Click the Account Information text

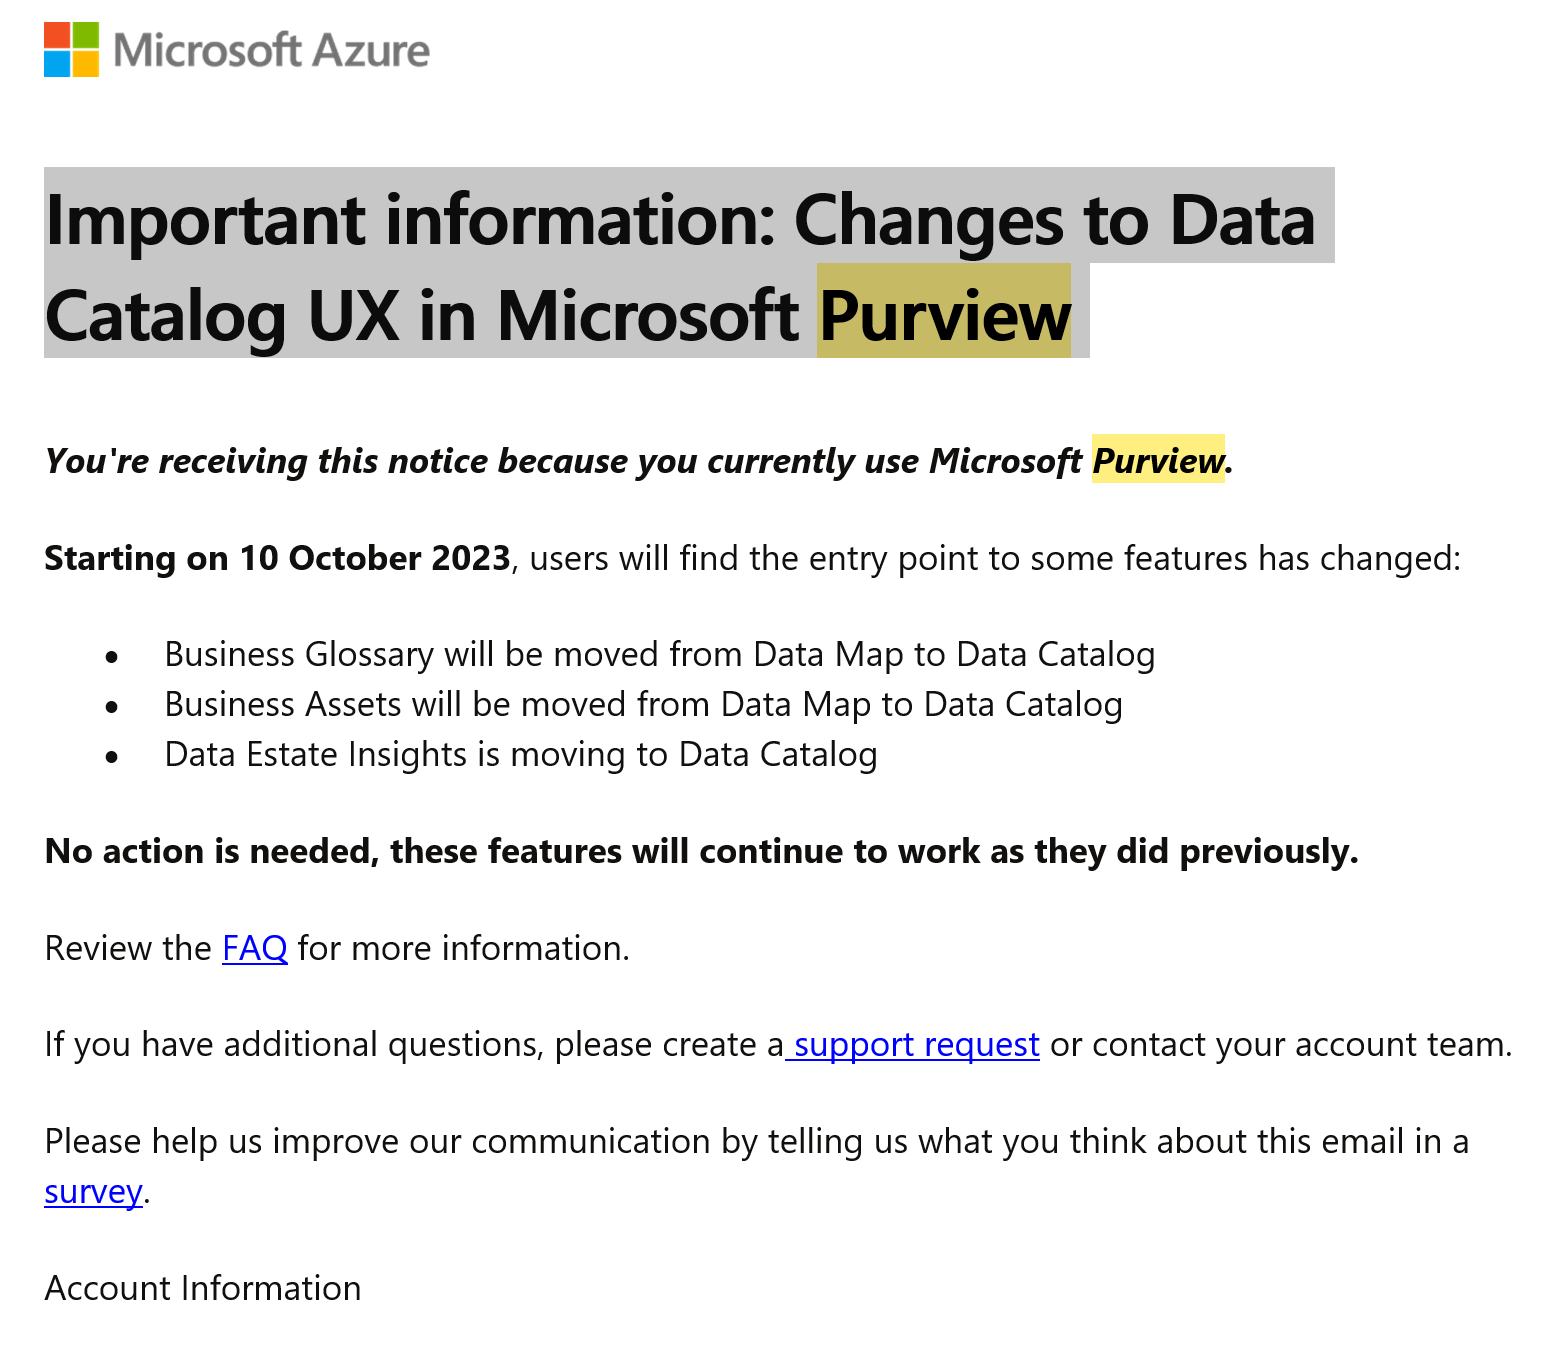203,1288
